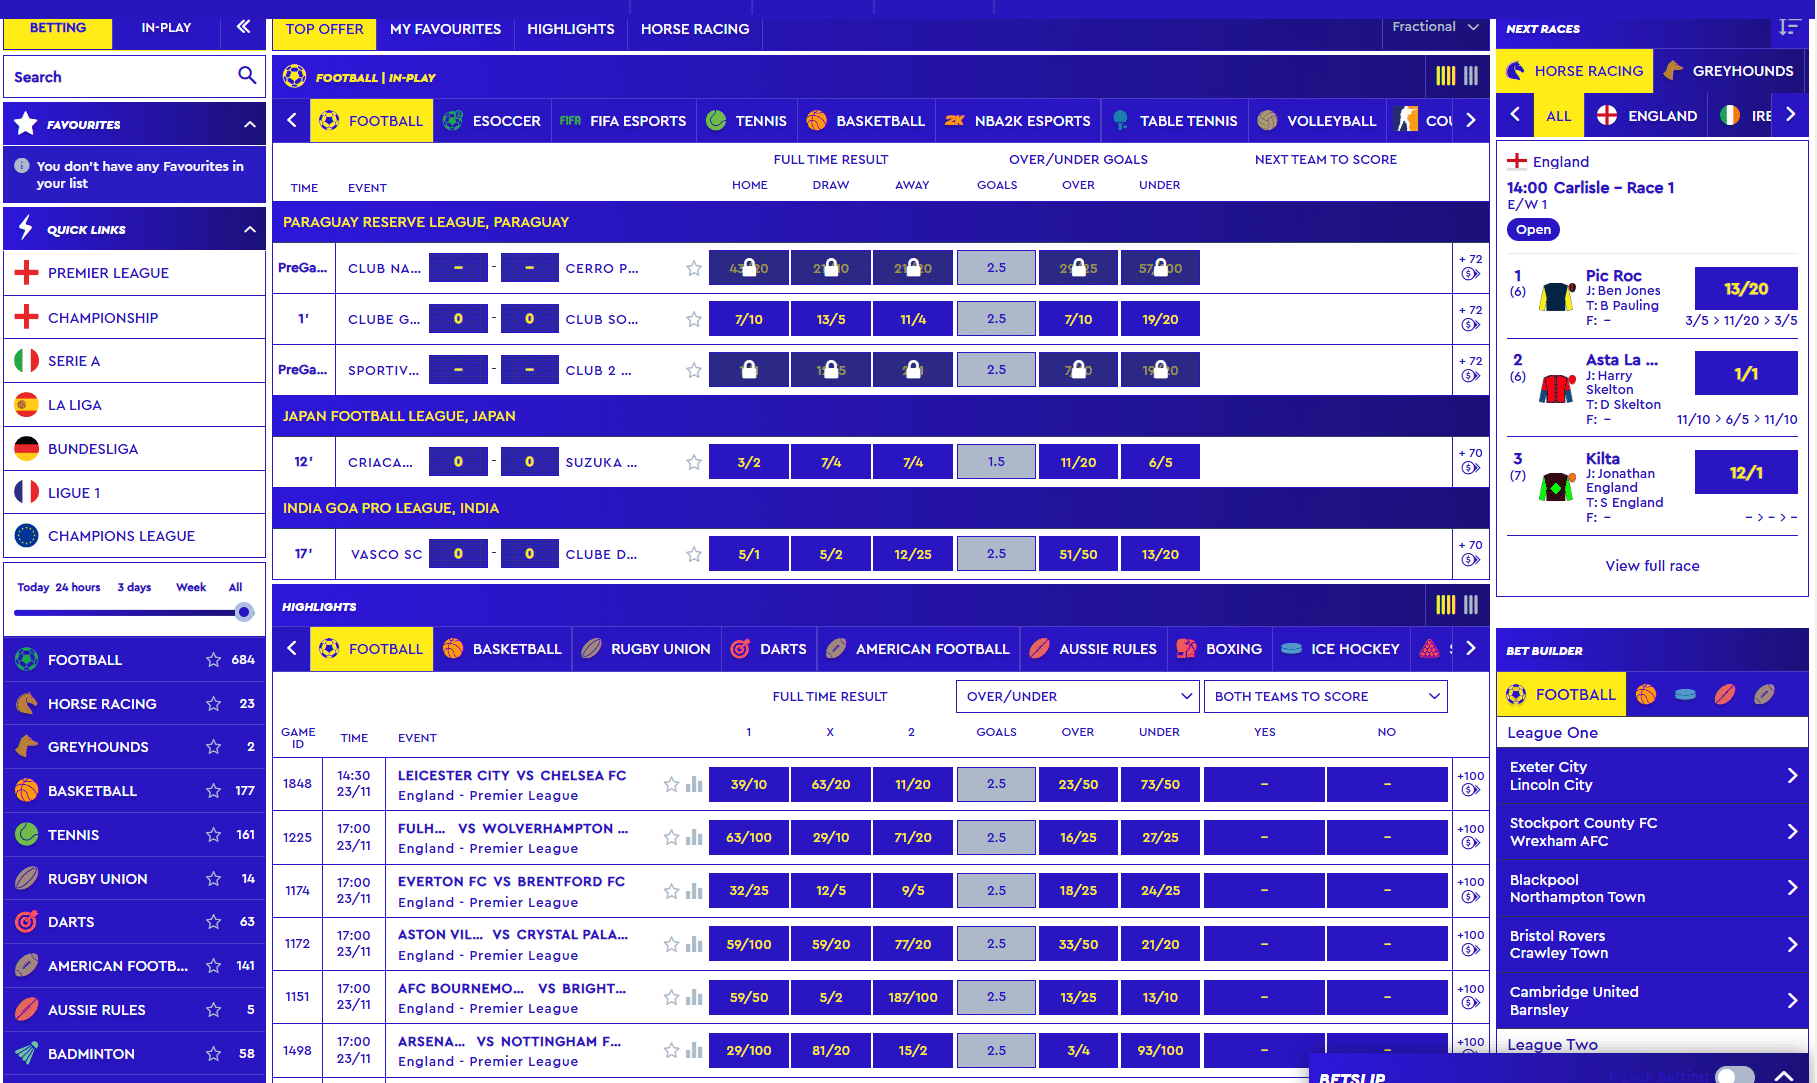Image resolution: width=1817 pixels, height=1083 pixels.
Task: Switch Highlights to three-column view icon
Action: [x=1471, y=605]
